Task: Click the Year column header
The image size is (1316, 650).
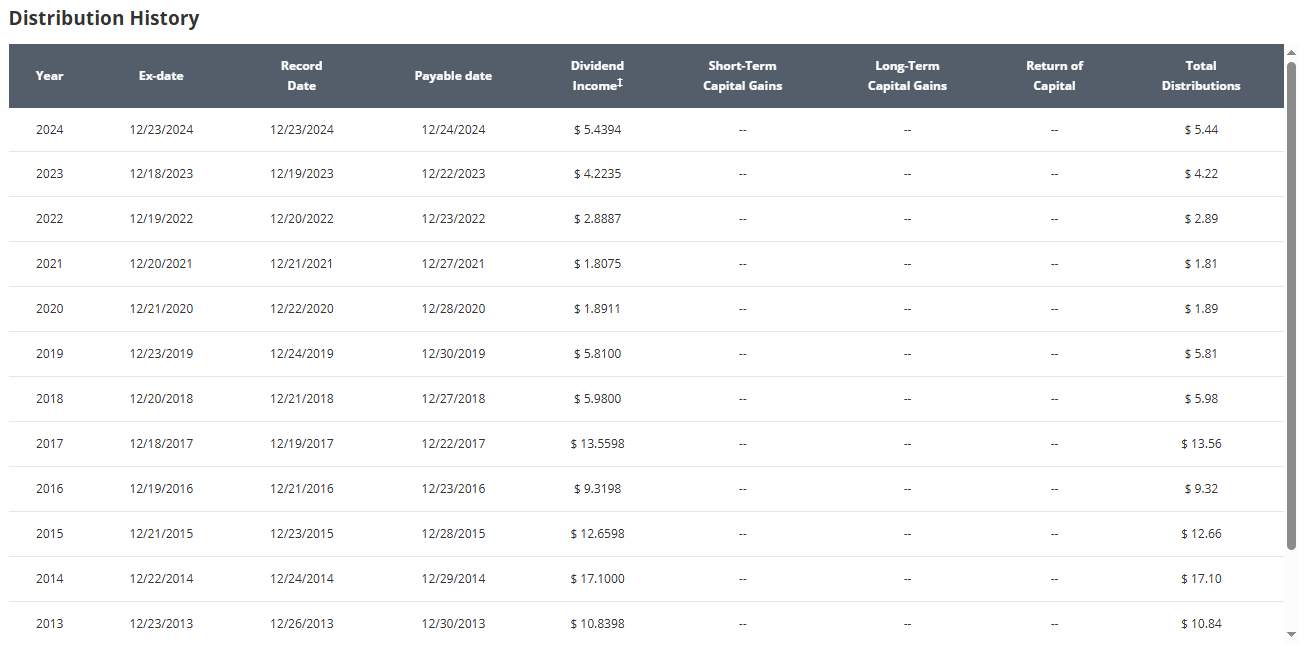Action: pos(49,76)
